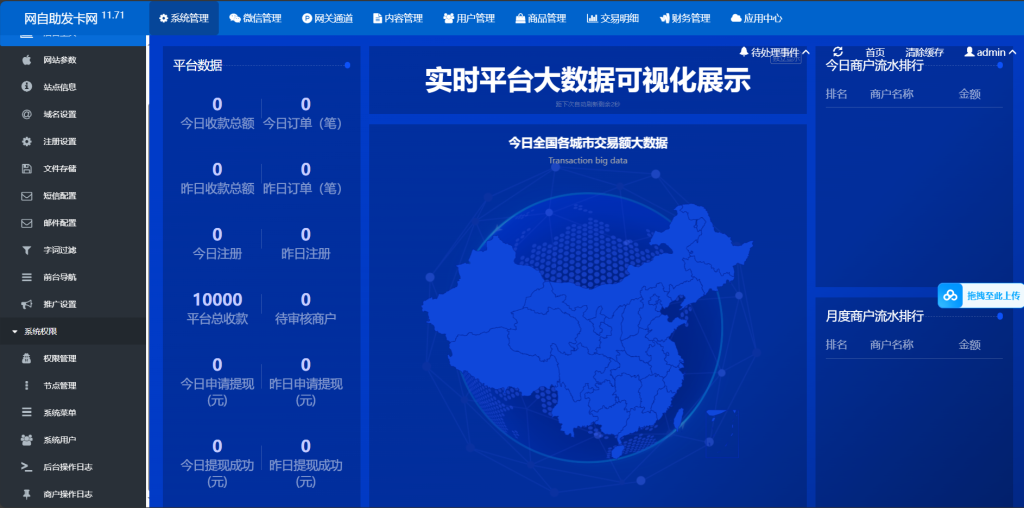Switch to 商品管理 tab
Image resolution: width=1024 pixels, height=508 pixels.
pos(540,18)
